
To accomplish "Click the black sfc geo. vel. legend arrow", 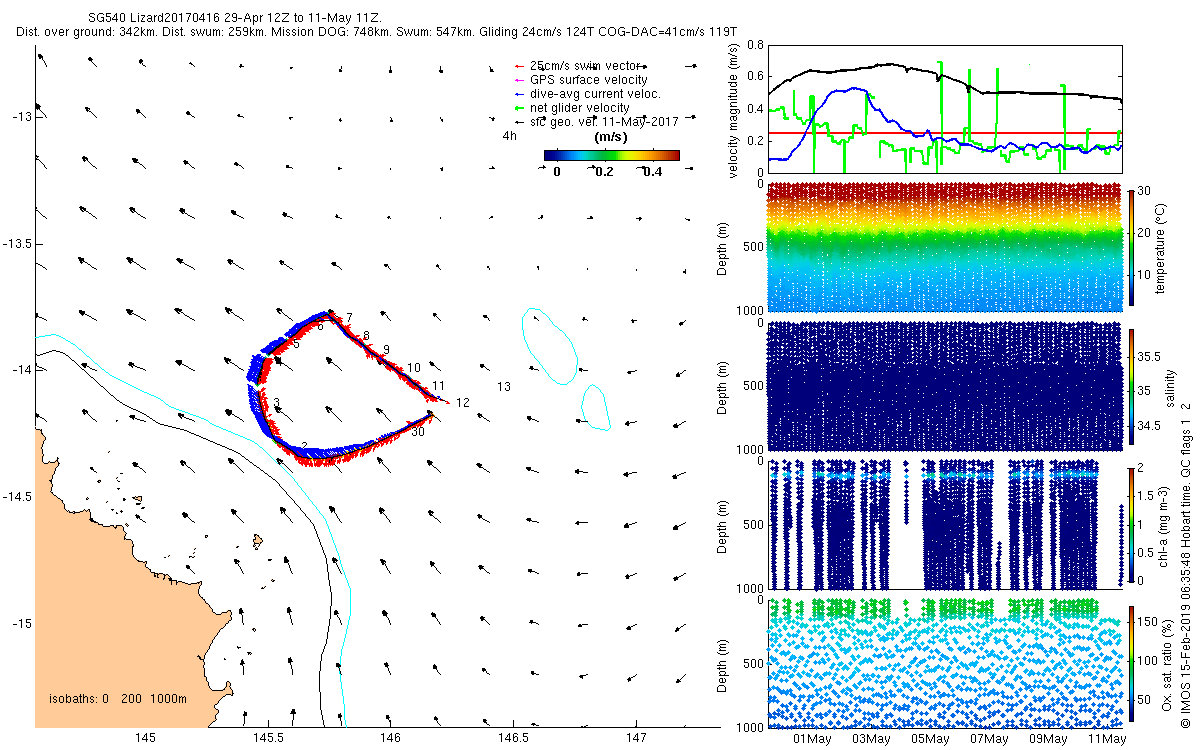I will [517, 122].
